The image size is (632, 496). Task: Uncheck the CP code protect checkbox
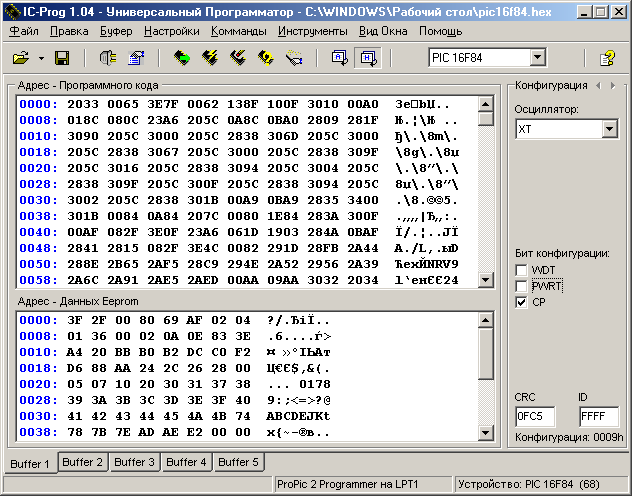pyautogui.click(x=521, y=302)
